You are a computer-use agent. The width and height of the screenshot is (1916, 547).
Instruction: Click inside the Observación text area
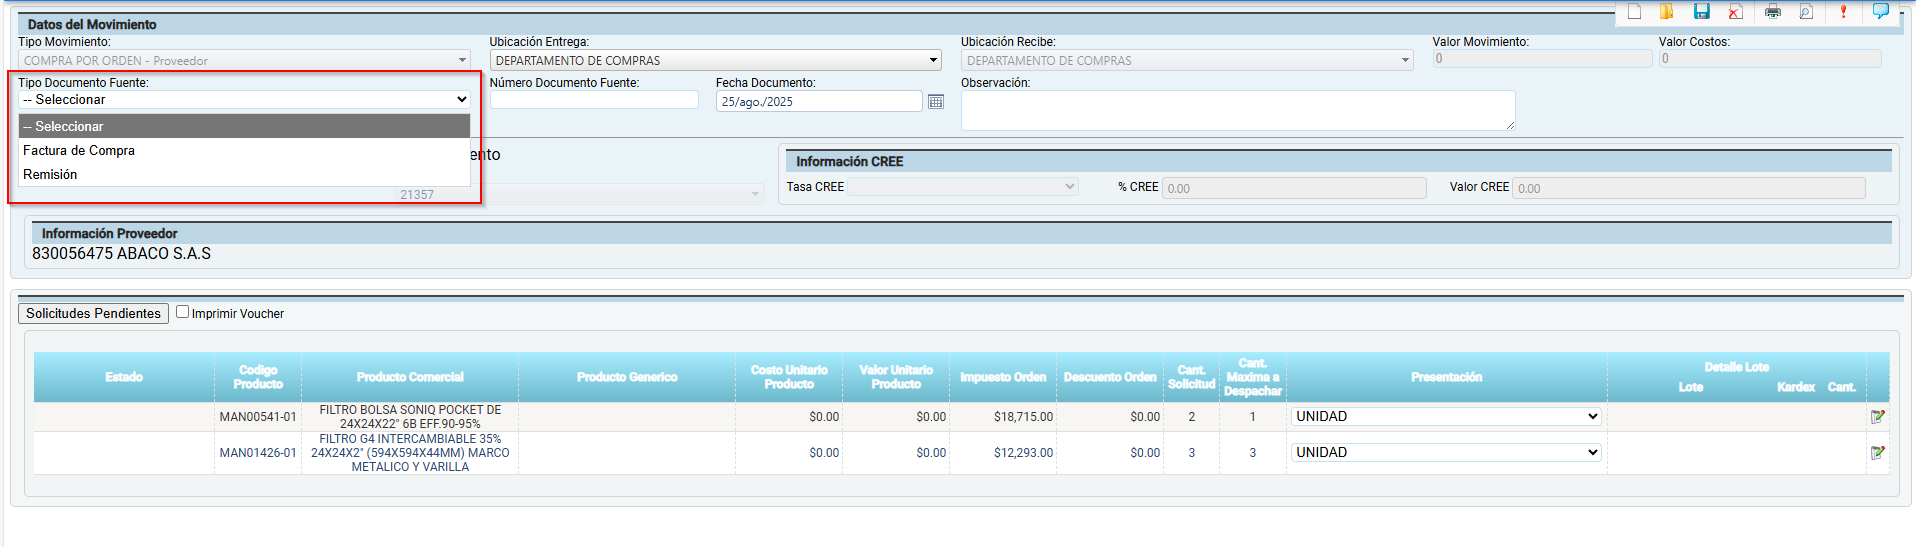(x=1237, y=110)
